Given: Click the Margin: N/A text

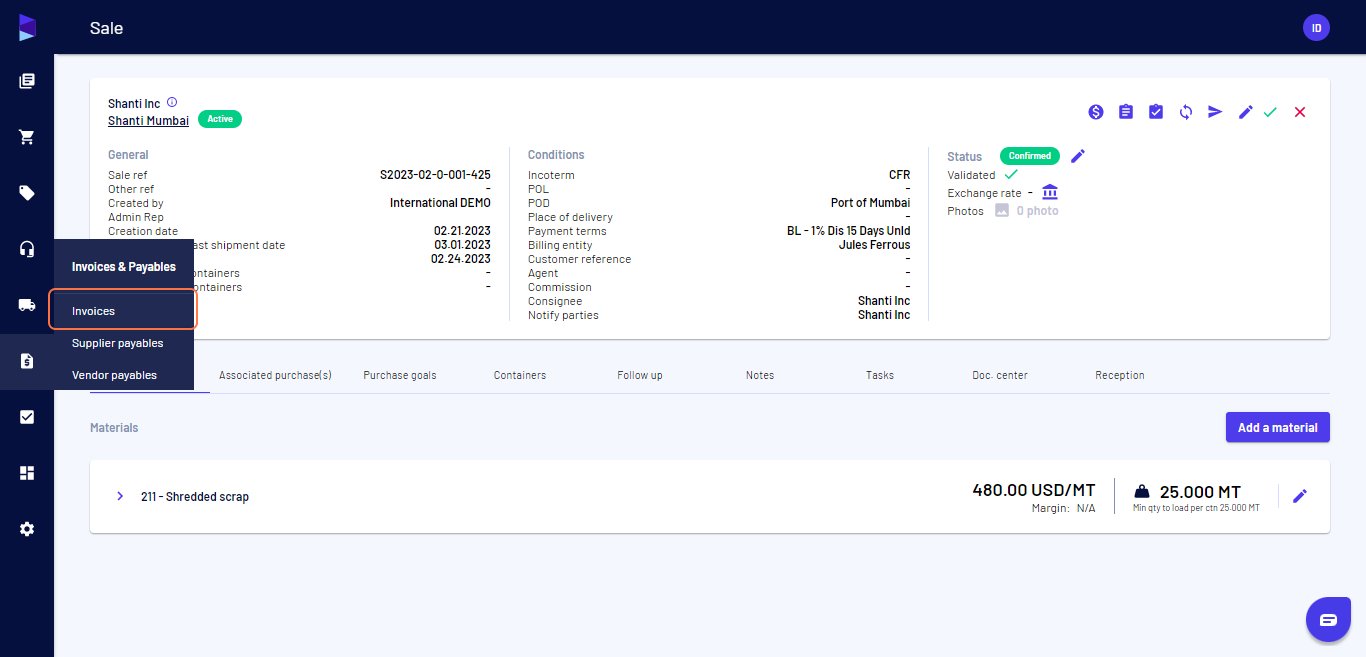Looking at the screenshot, I should [x=1063, y=508].
